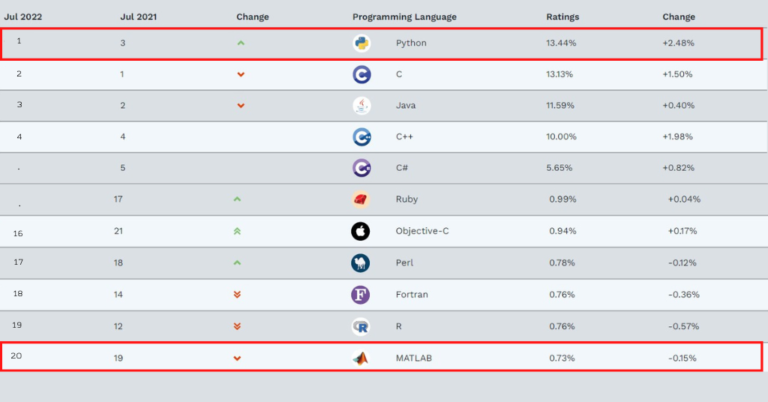Screen dimensions: 768x402
Task: Click the R language logo icon
Action: click(x=361, y=326)
